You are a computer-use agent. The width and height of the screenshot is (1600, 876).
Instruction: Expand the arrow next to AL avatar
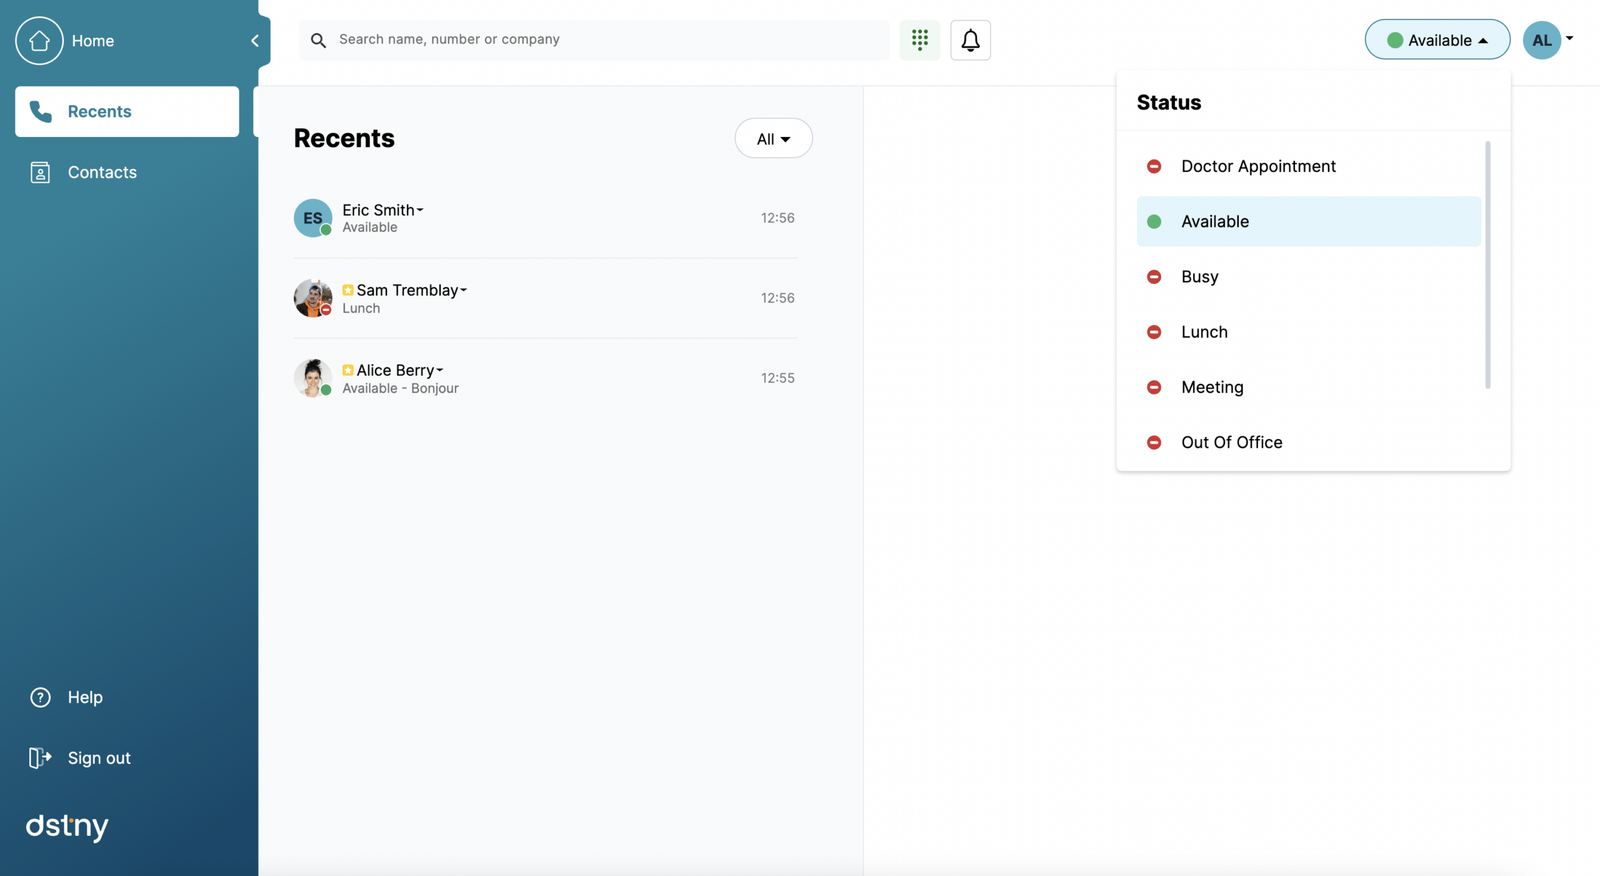coord(1570,39)
